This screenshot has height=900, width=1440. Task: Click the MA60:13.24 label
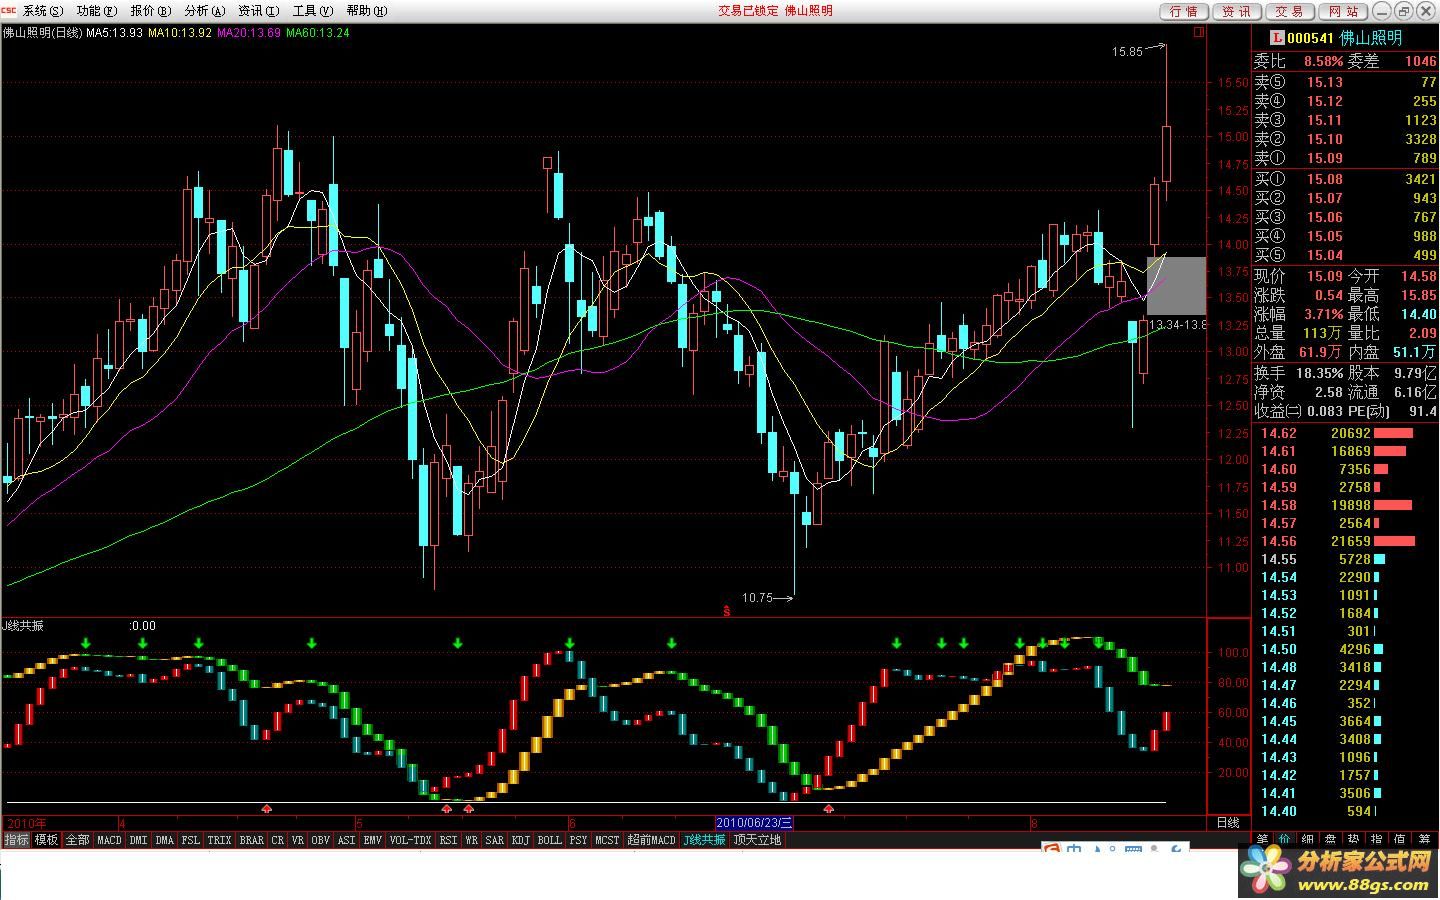tap(318, 32)
